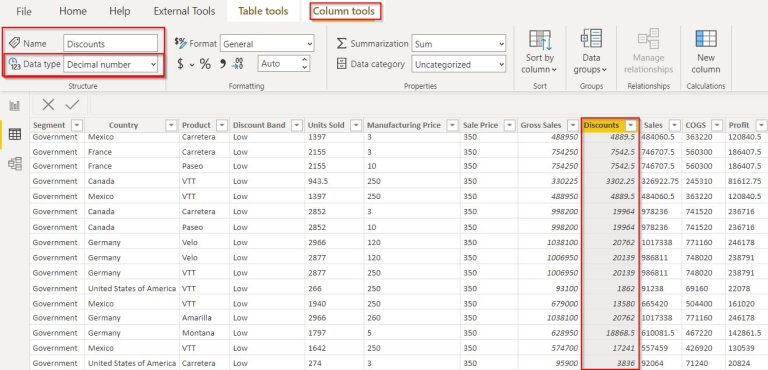Expand the Summarization Sum dropdown

(458, 44)
